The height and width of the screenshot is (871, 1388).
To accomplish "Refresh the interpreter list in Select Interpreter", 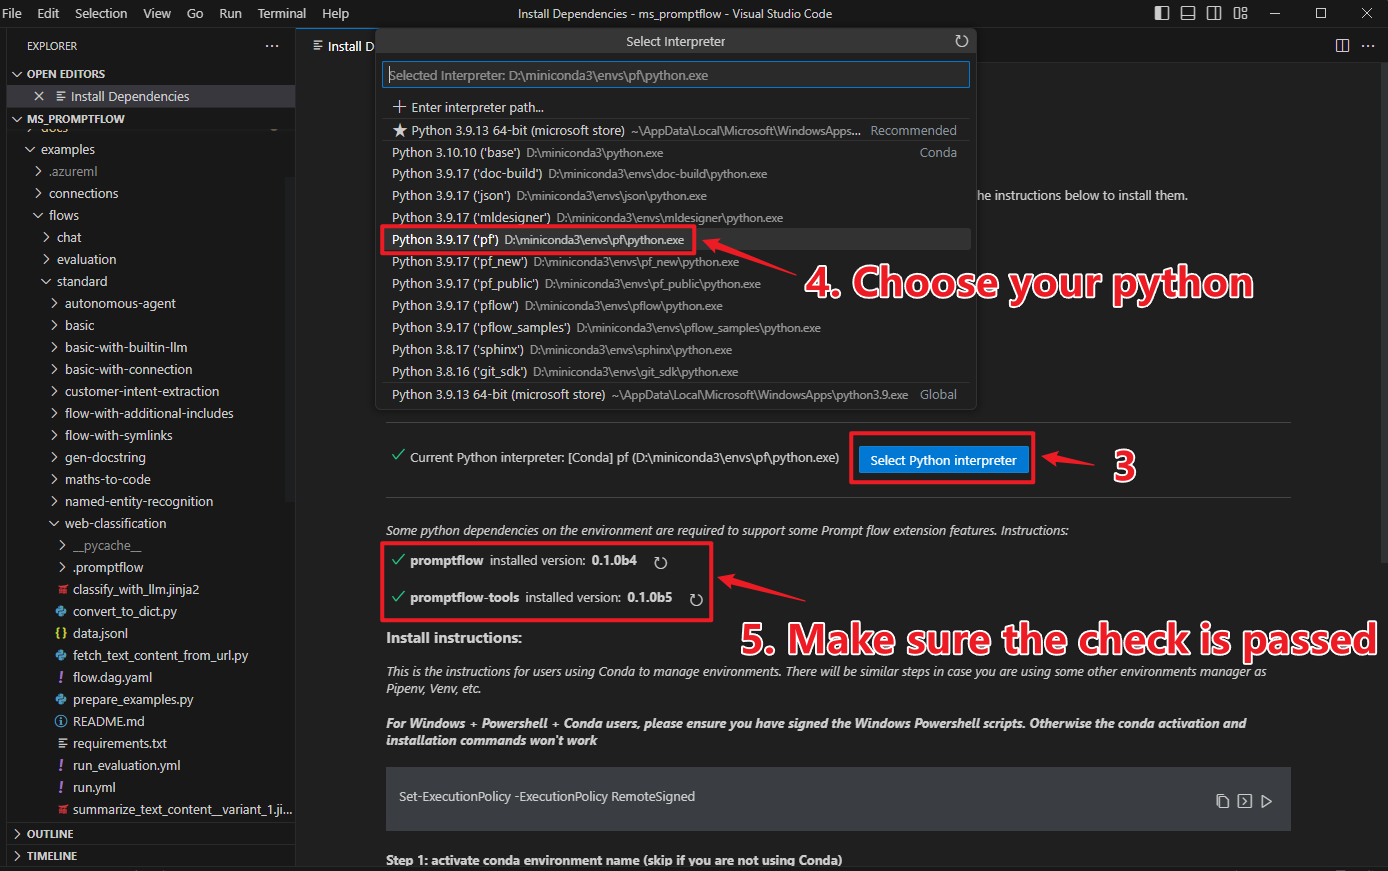I will point(961,40).
